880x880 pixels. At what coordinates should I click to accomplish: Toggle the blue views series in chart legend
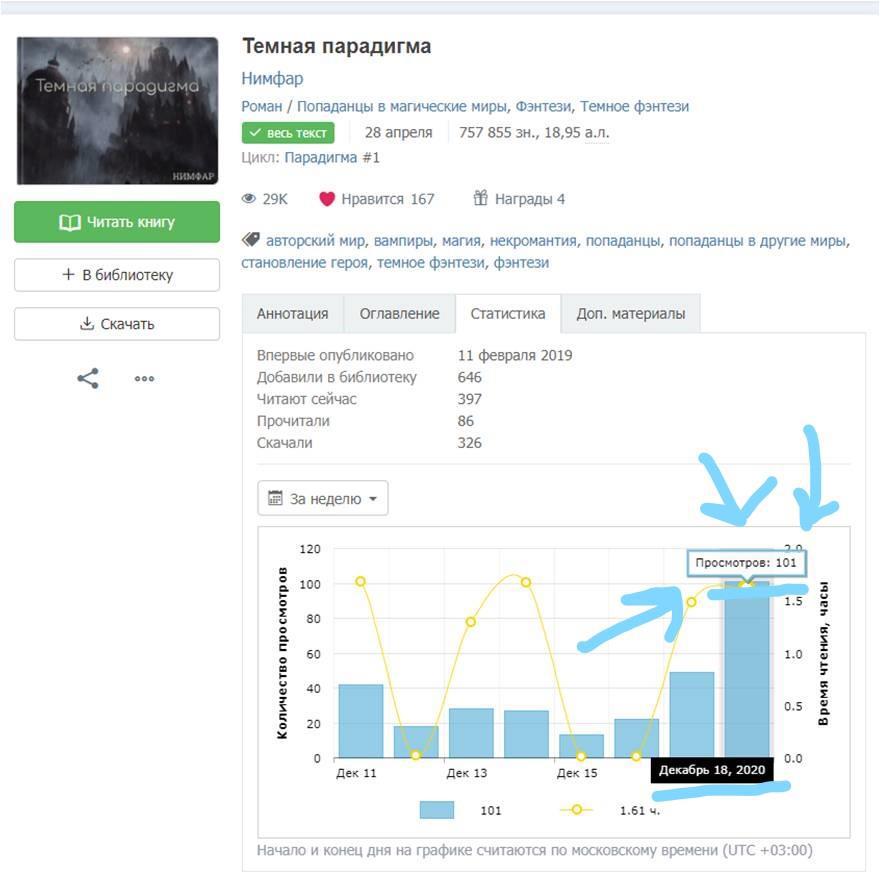coord(436,810)
